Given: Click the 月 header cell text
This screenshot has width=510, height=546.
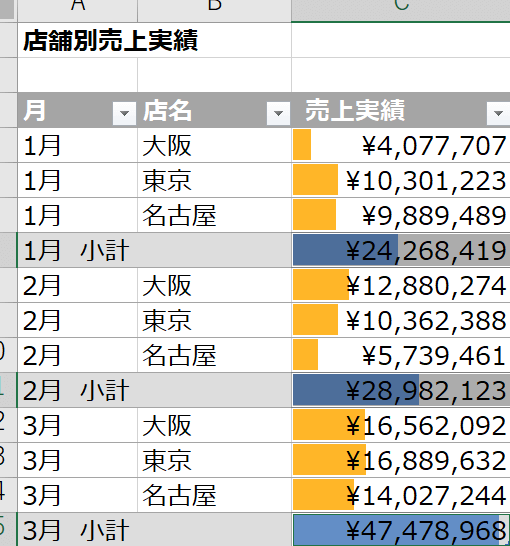Looking at the screenshot, I should [x=34, y=110].
